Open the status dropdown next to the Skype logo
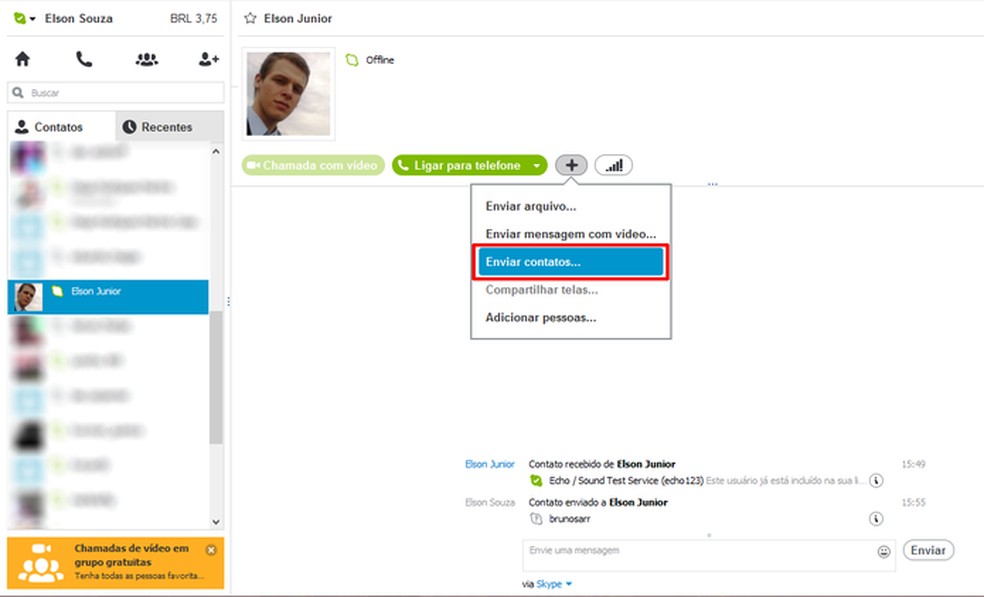The image size is (984, 597). tap(30, 17)
